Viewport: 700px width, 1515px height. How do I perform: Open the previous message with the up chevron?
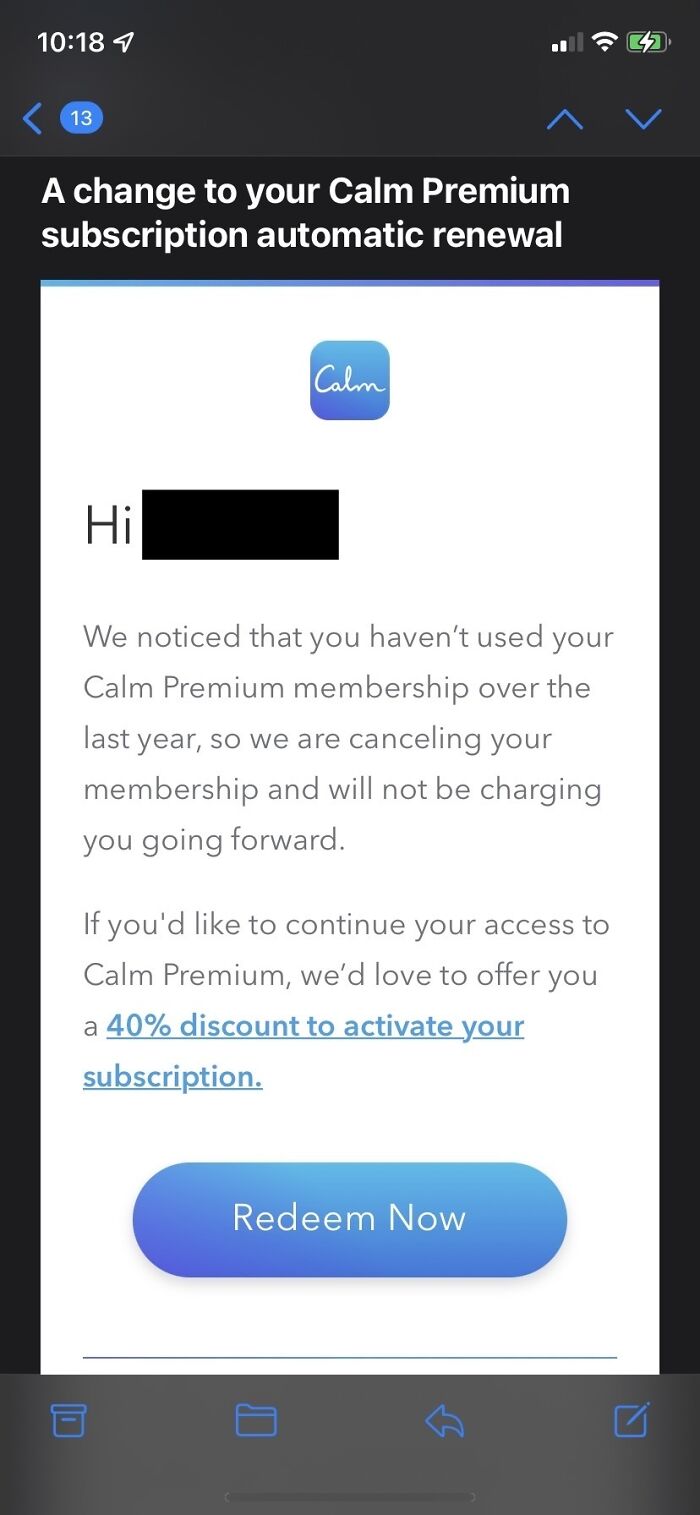pos(565,117)
